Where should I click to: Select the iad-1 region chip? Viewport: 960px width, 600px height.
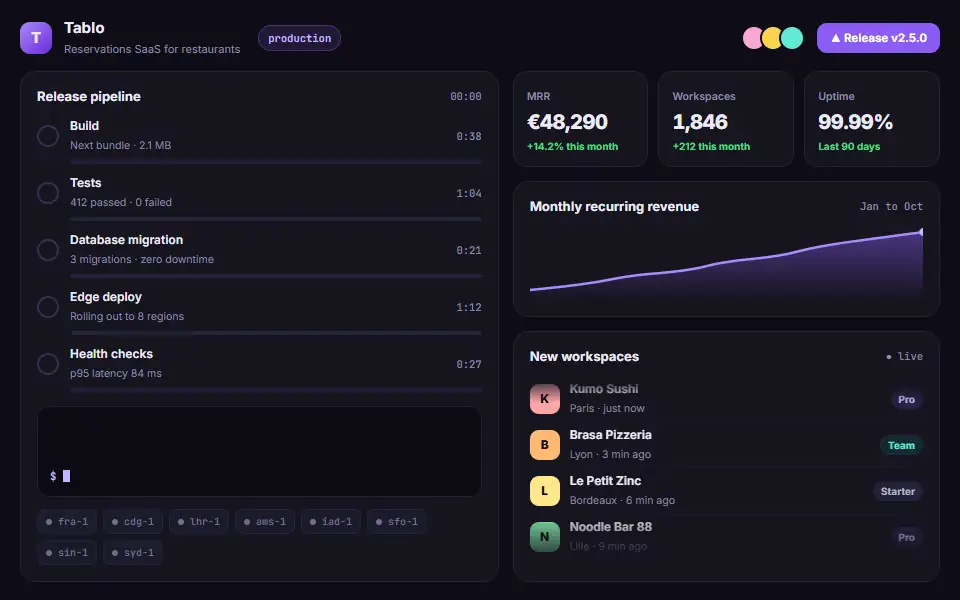pyautogui.click(x=331, y=522)
